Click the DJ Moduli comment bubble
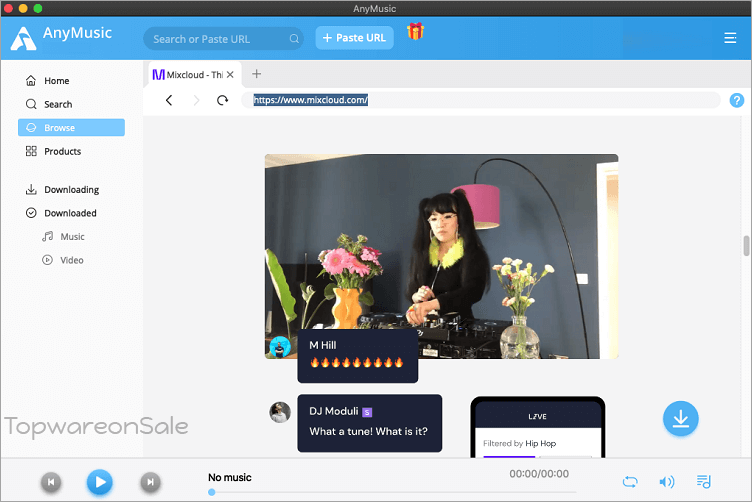 (370, 423)
